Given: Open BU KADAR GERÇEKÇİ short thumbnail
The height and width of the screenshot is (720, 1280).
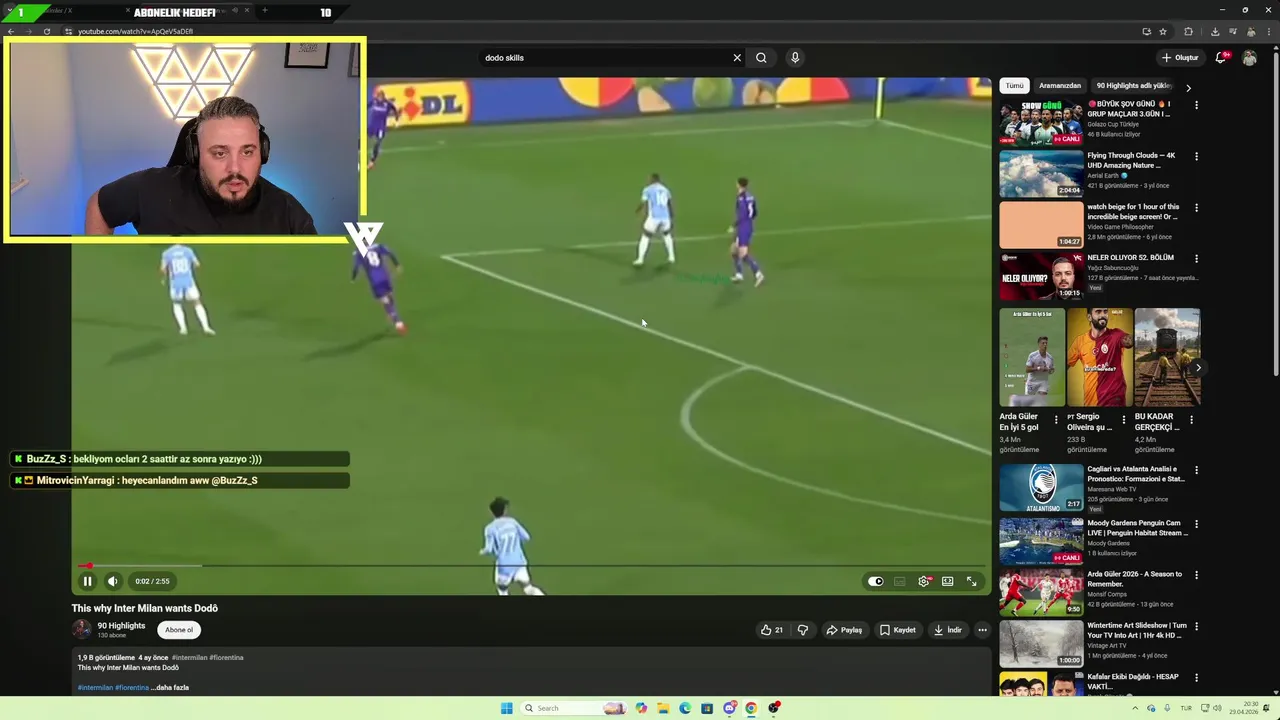Looking at the screenshot, I should point(1167,357).
